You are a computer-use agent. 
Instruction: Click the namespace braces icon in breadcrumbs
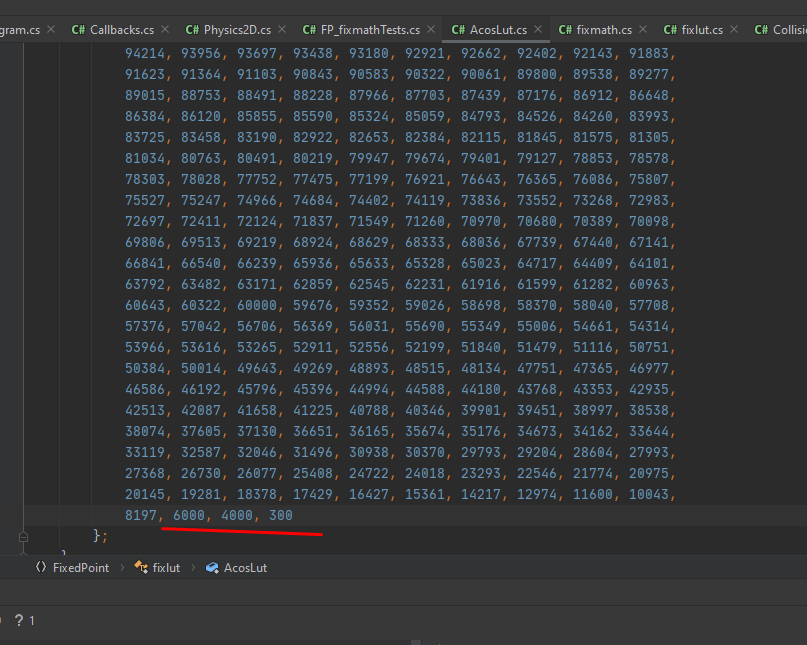[x=41, y=567]
